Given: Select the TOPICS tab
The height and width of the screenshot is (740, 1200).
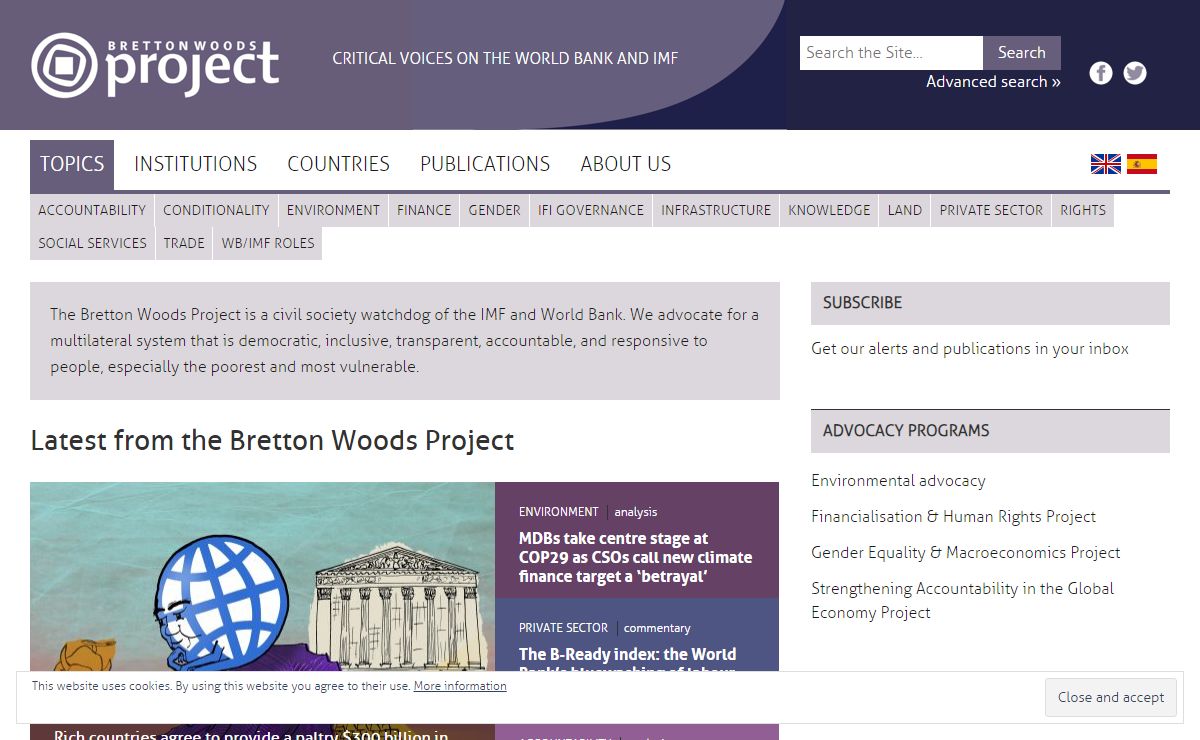Looking at the screenshot, I should (72, 165).
